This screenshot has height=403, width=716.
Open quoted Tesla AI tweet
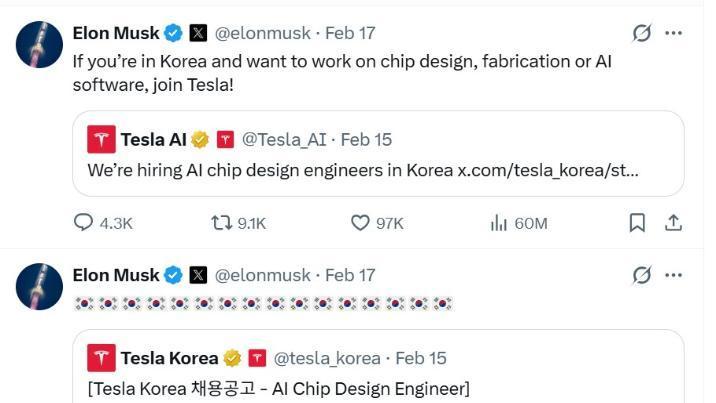pyautogui.click(x=378, y=170)
